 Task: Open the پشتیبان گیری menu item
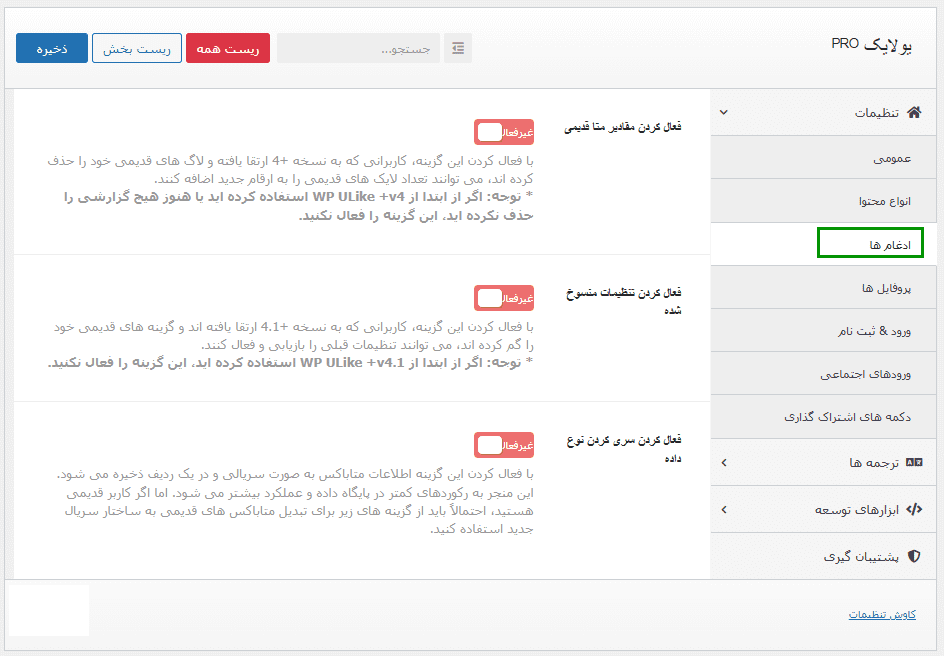coord(824,557)
